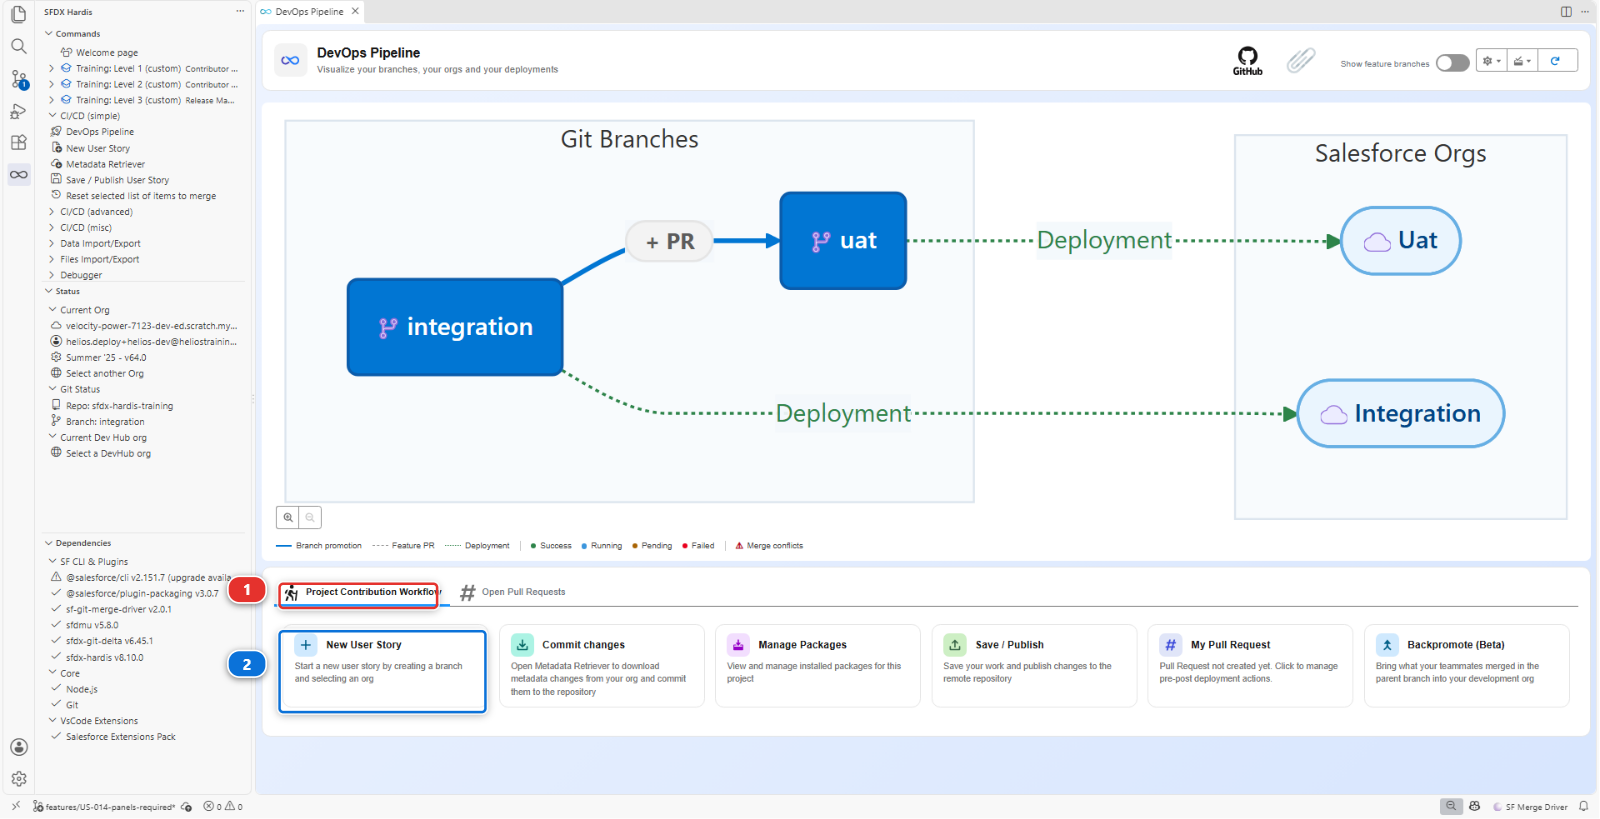
Task: Open the Accounts icon in activity bar
Action: pyautogui.click(x=18, y=747)
